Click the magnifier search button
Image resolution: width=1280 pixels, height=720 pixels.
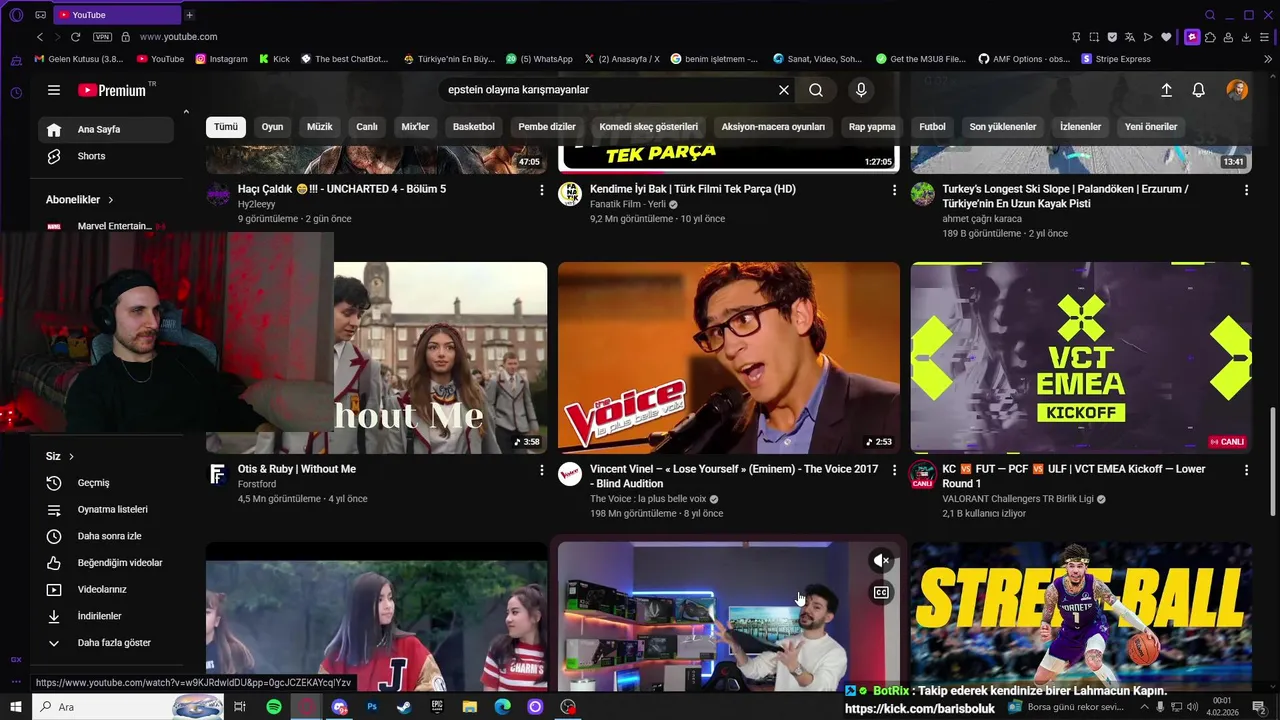tap(816, 90)
